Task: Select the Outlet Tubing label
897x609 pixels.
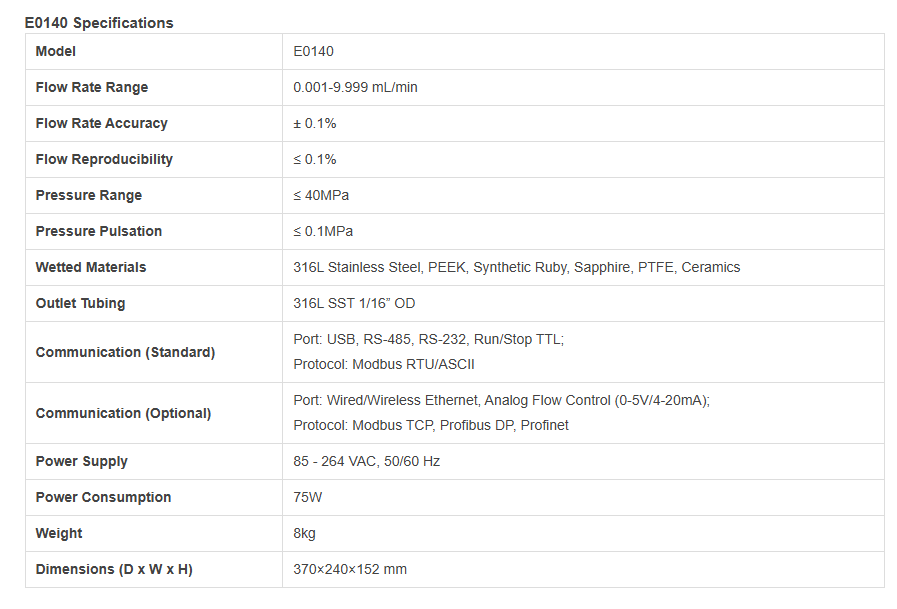Action: (80, 304)
